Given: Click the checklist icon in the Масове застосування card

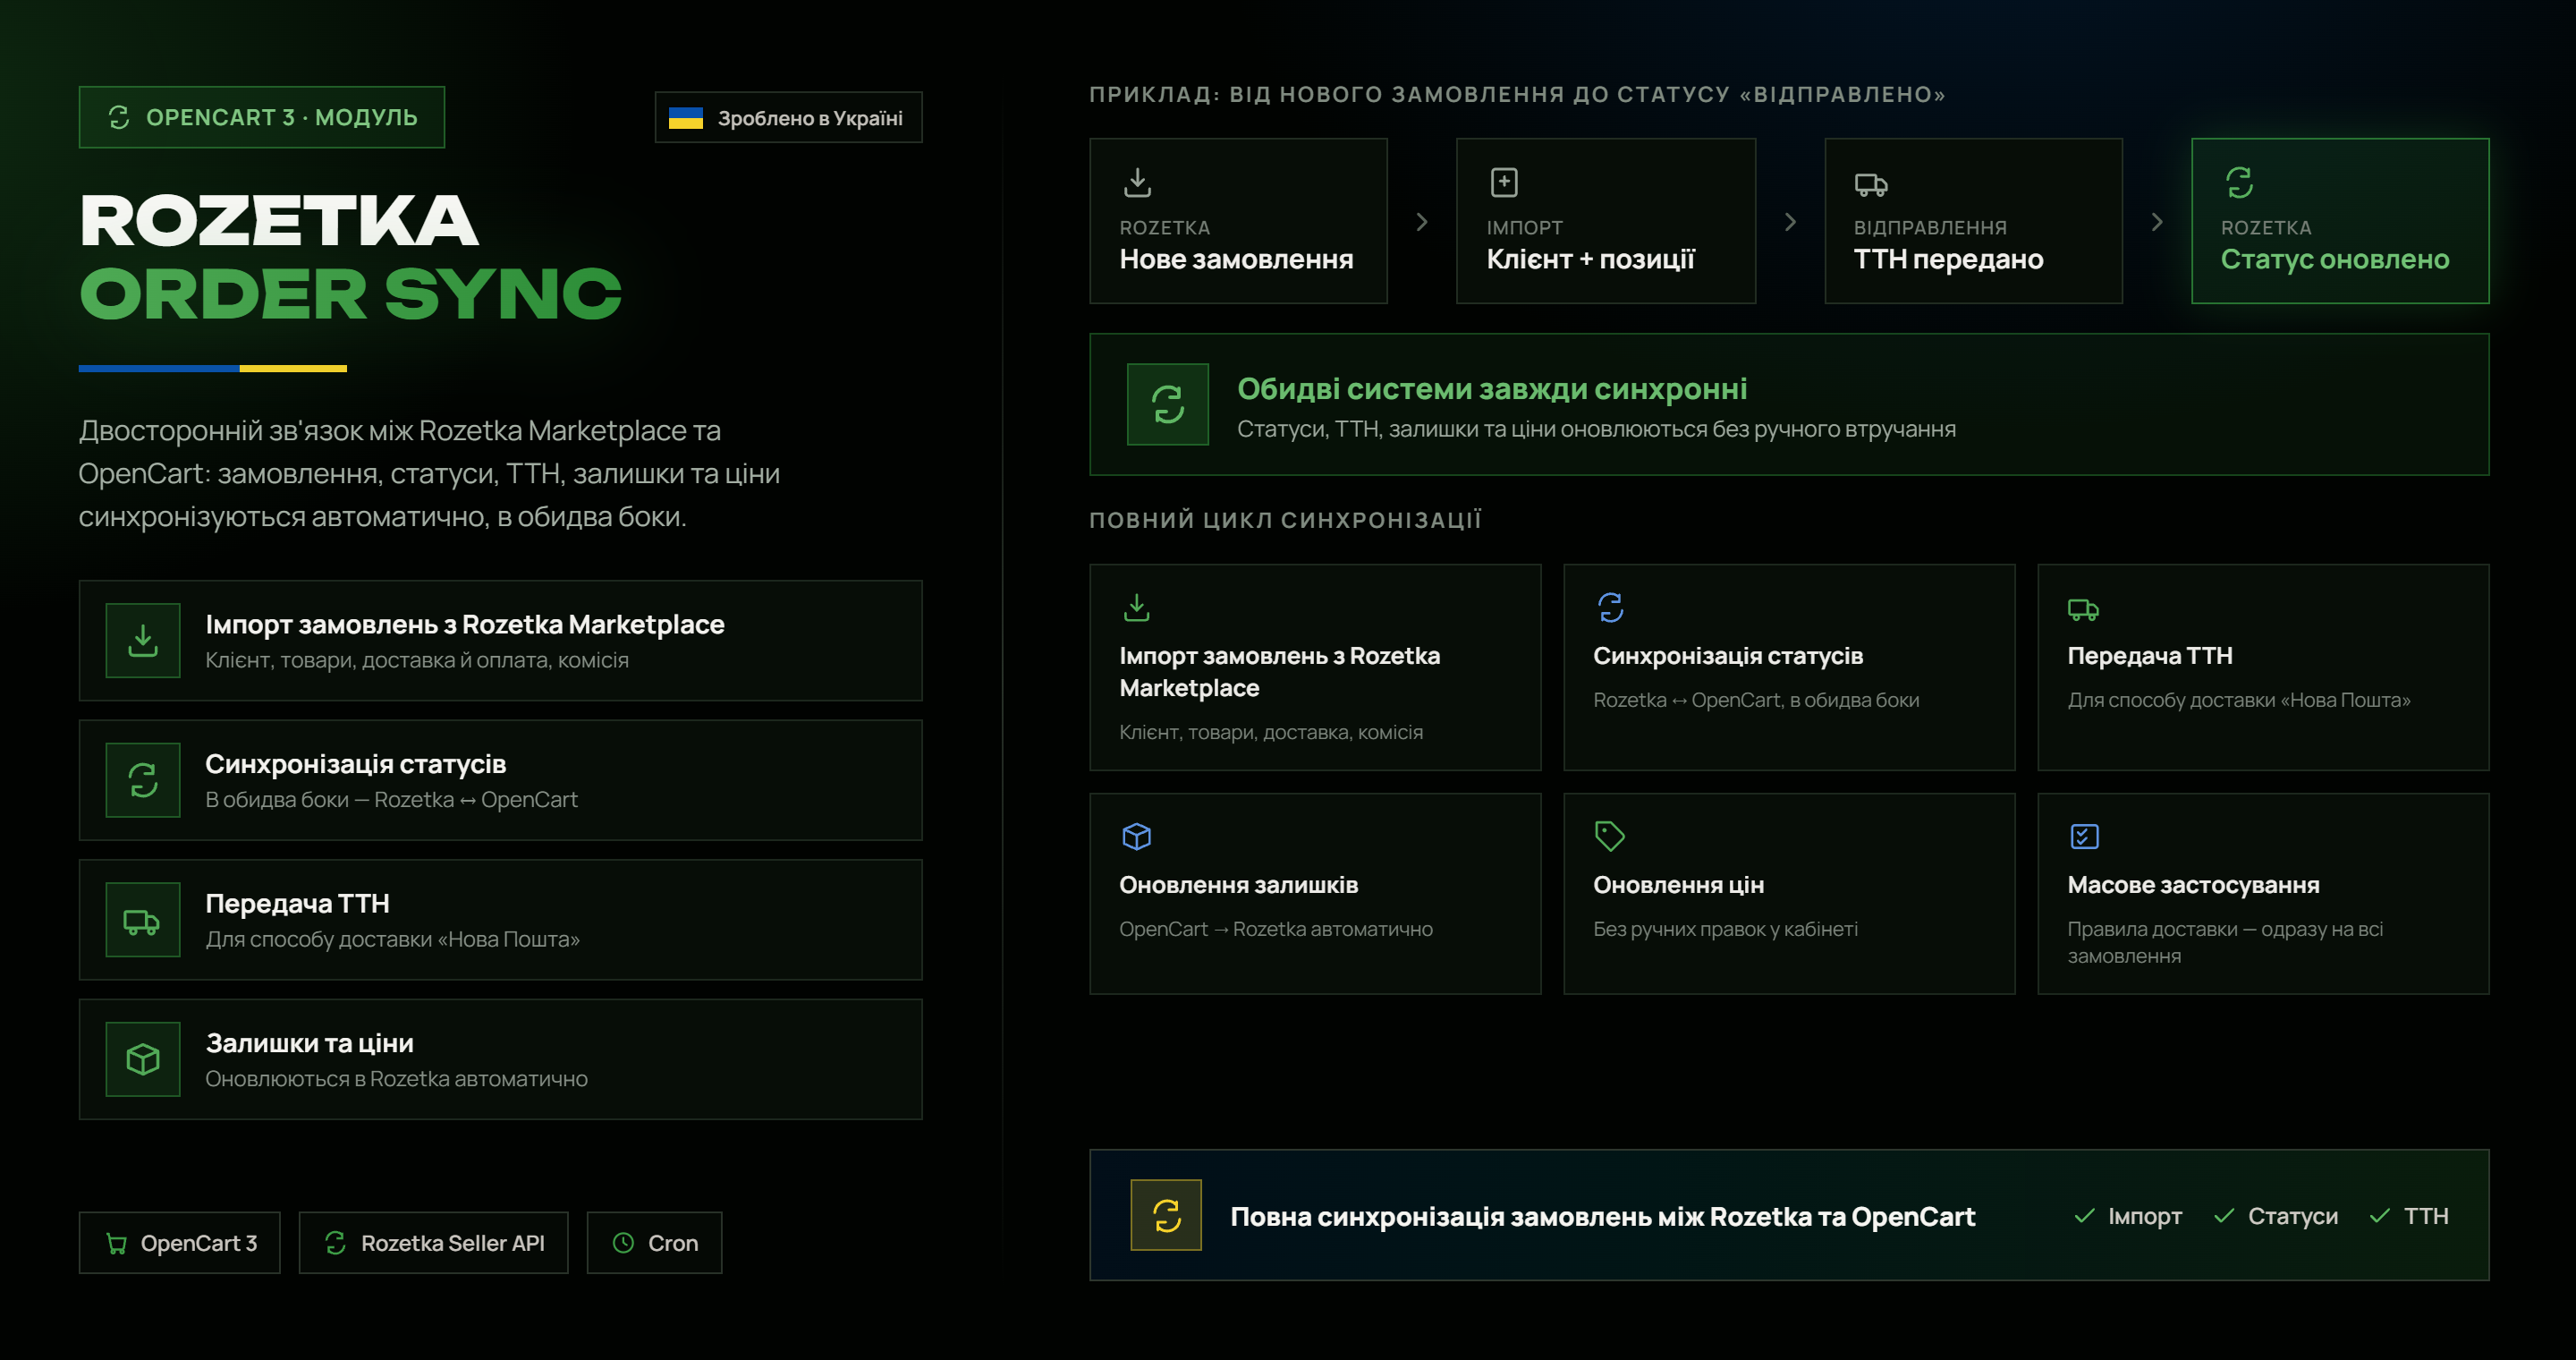Looking at the screenshot, I should point(2084,836).
